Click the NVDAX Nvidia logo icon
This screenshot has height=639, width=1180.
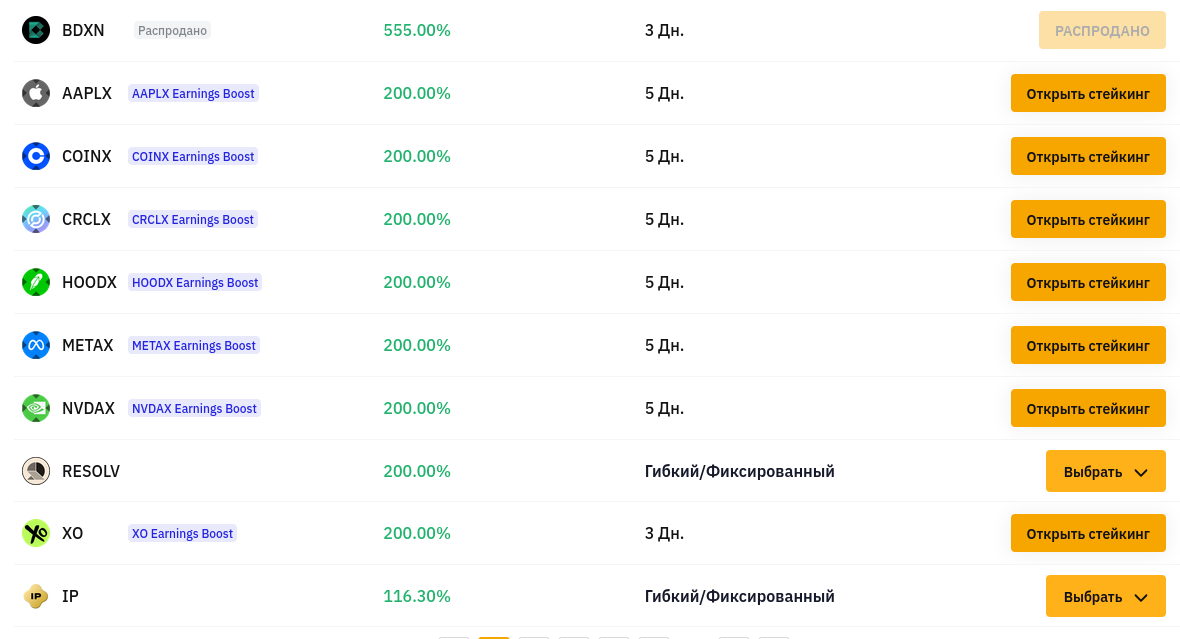pos(35,408)
